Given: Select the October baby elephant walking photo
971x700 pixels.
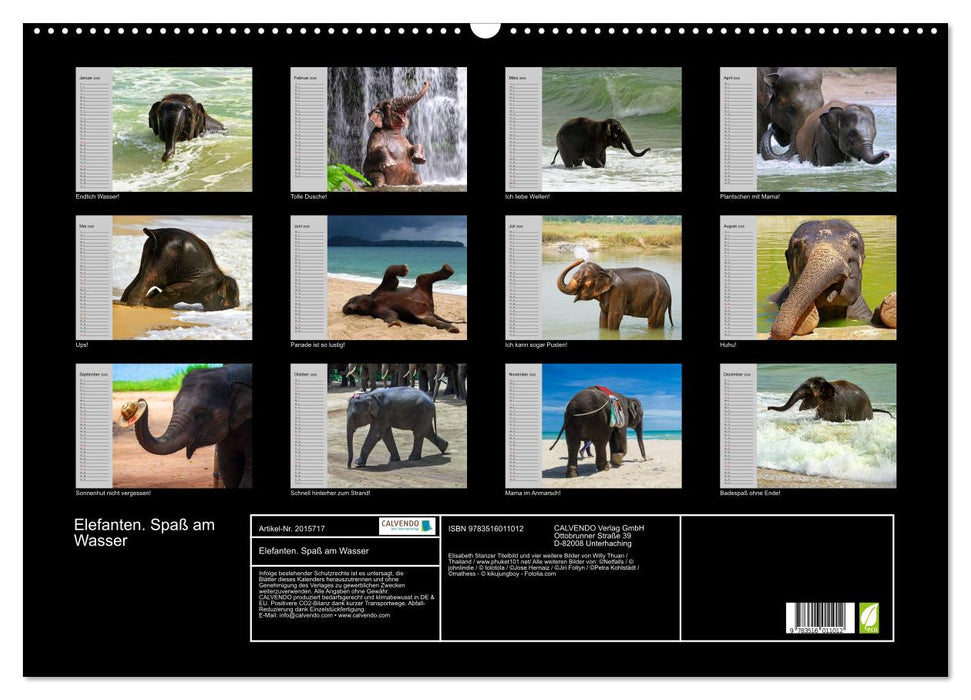Looking at the screenshot, I should [397, 425].
